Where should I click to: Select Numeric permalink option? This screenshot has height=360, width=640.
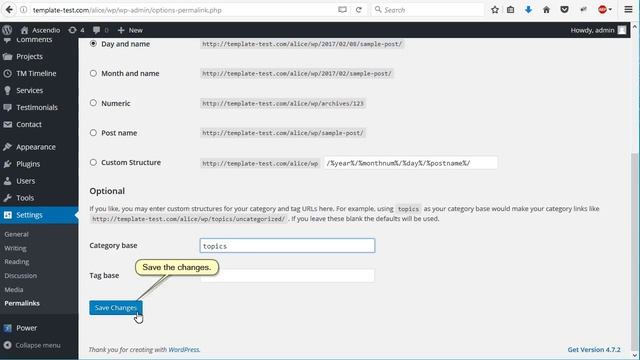93,103
